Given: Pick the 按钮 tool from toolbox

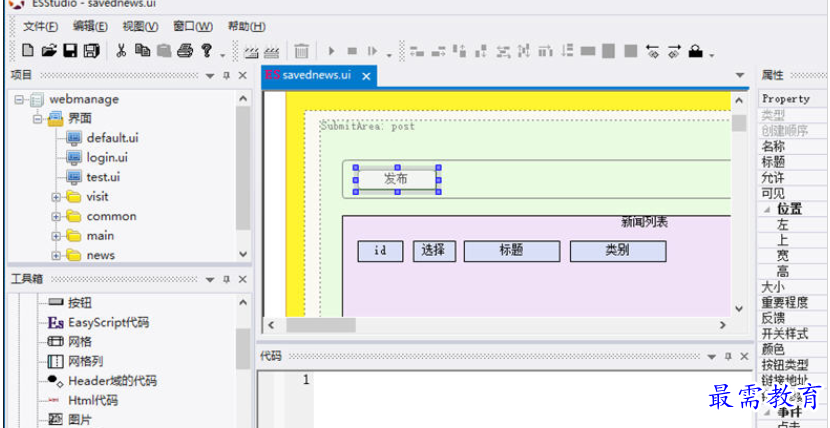Looking at the screenshot, I should click(x=79, y=303).
